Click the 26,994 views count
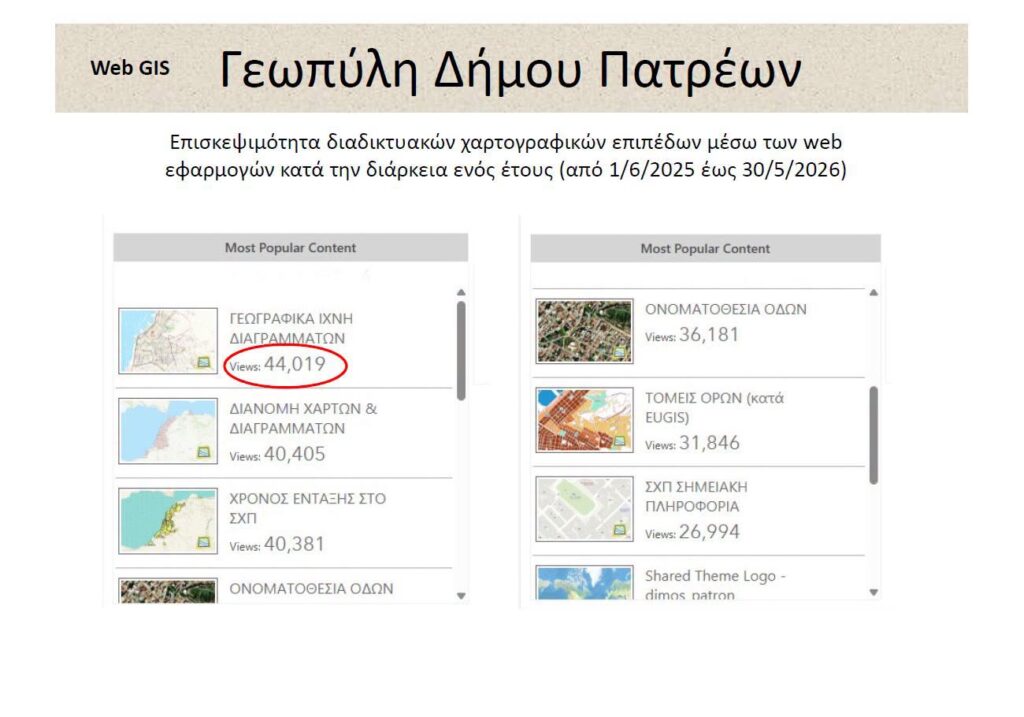 pos(709,532)
